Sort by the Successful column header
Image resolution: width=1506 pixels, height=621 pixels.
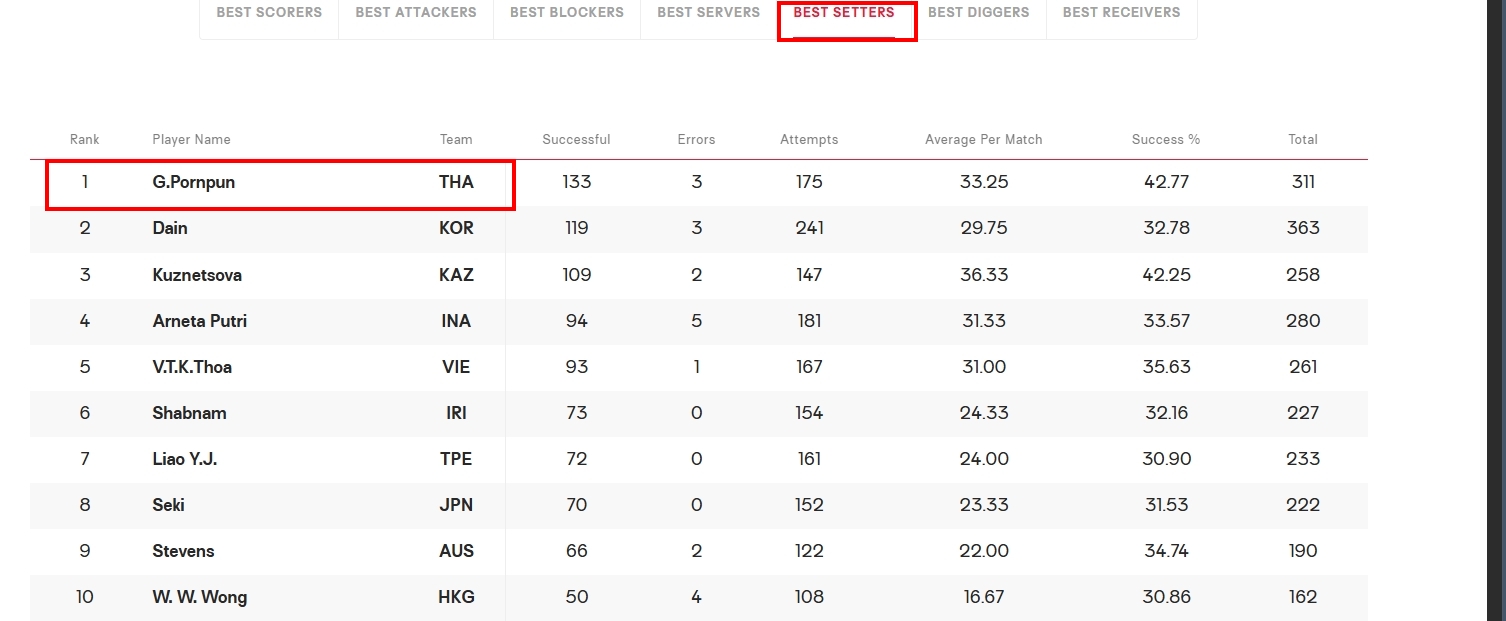click(576, 140)
